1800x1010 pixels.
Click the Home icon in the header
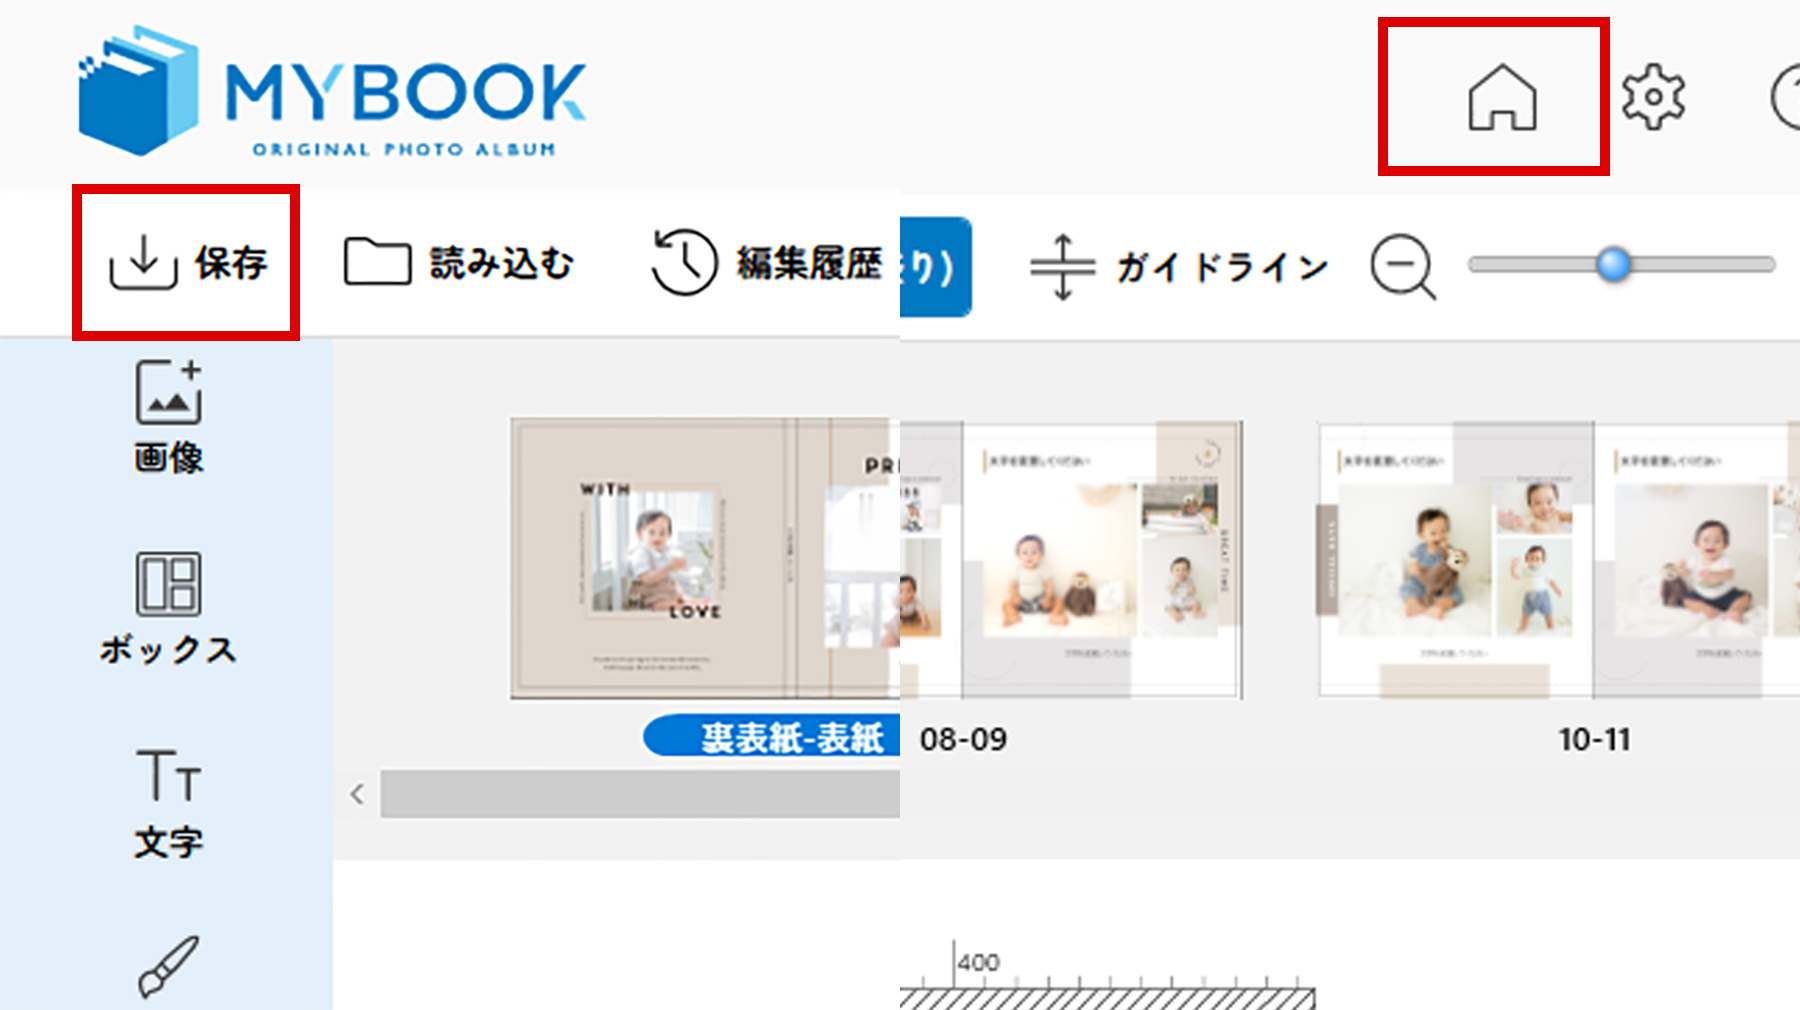(1502, 97)
